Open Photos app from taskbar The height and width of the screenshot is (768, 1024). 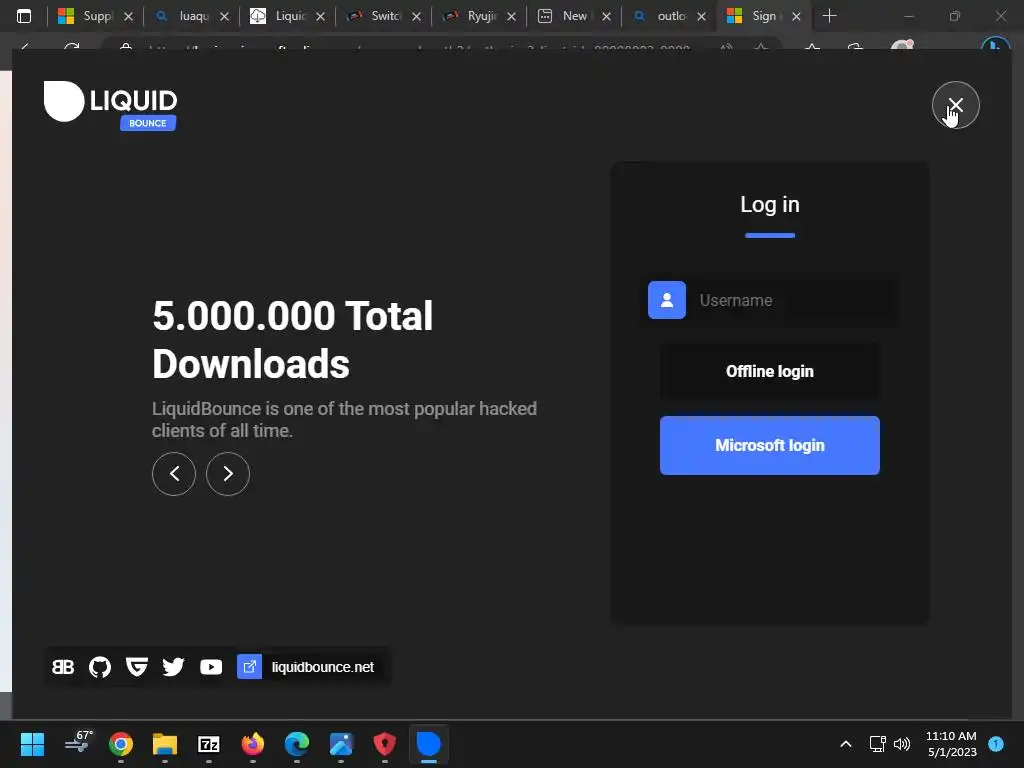click(341, 744)
